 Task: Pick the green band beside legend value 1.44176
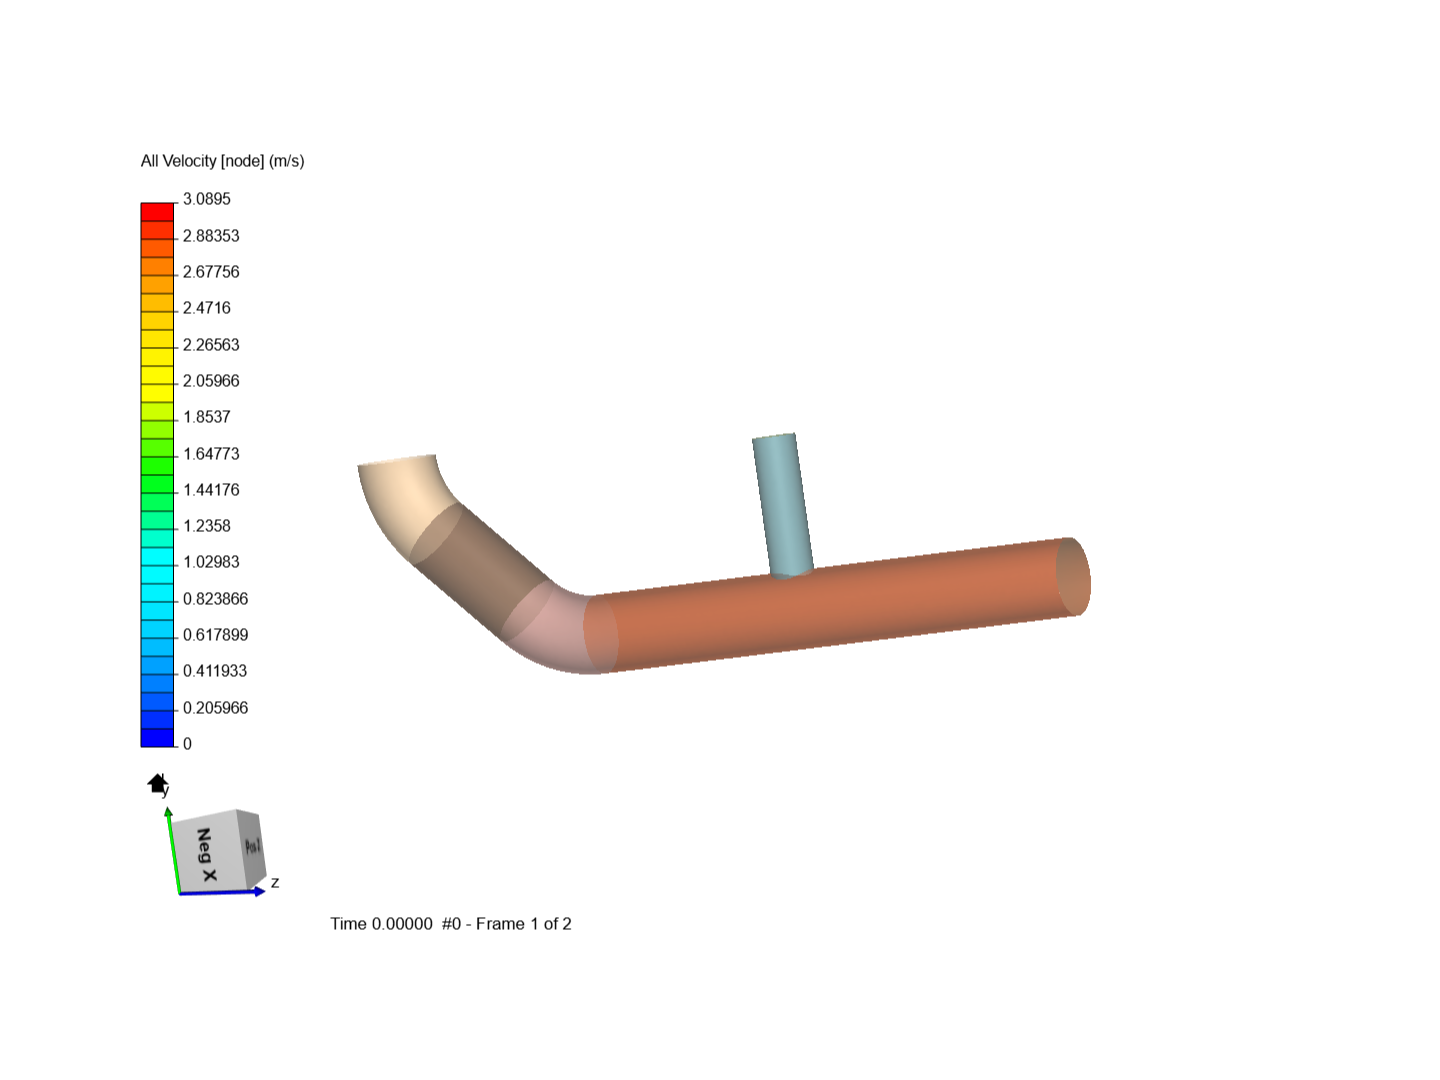pyautogui.click(x=157, y=484)
